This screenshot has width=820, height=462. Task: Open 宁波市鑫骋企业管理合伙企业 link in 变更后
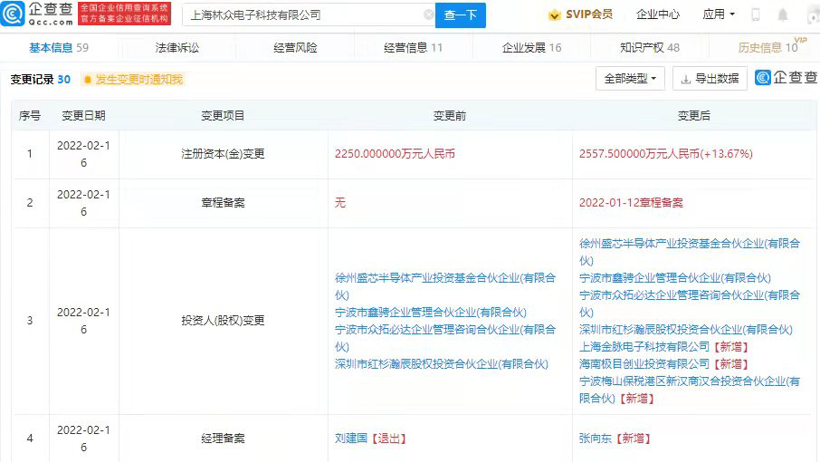pos(675,278)
